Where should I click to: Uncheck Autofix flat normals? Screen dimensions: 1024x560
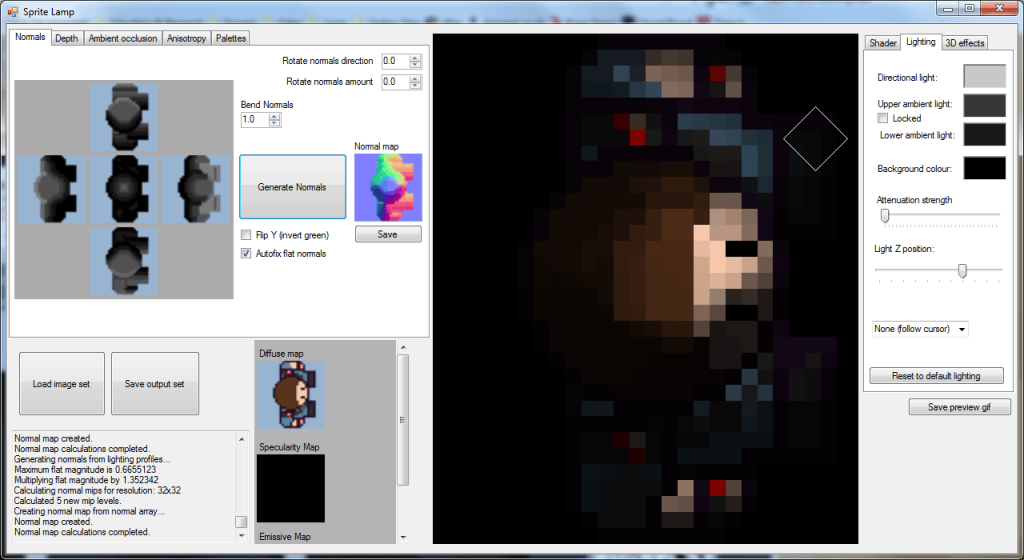pos(246,253)
